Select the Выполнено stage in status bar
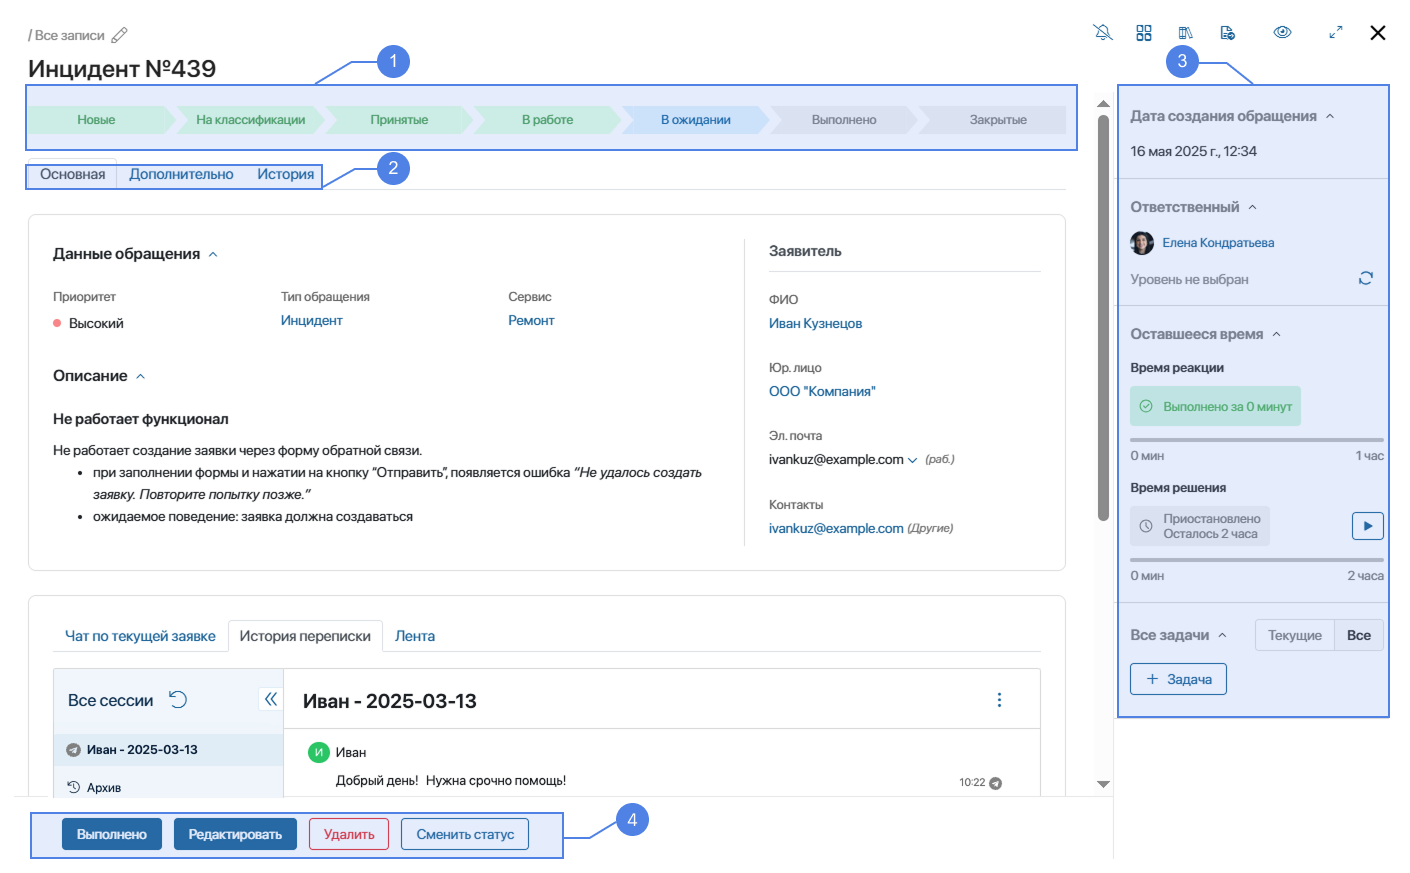 click(843, 120)
